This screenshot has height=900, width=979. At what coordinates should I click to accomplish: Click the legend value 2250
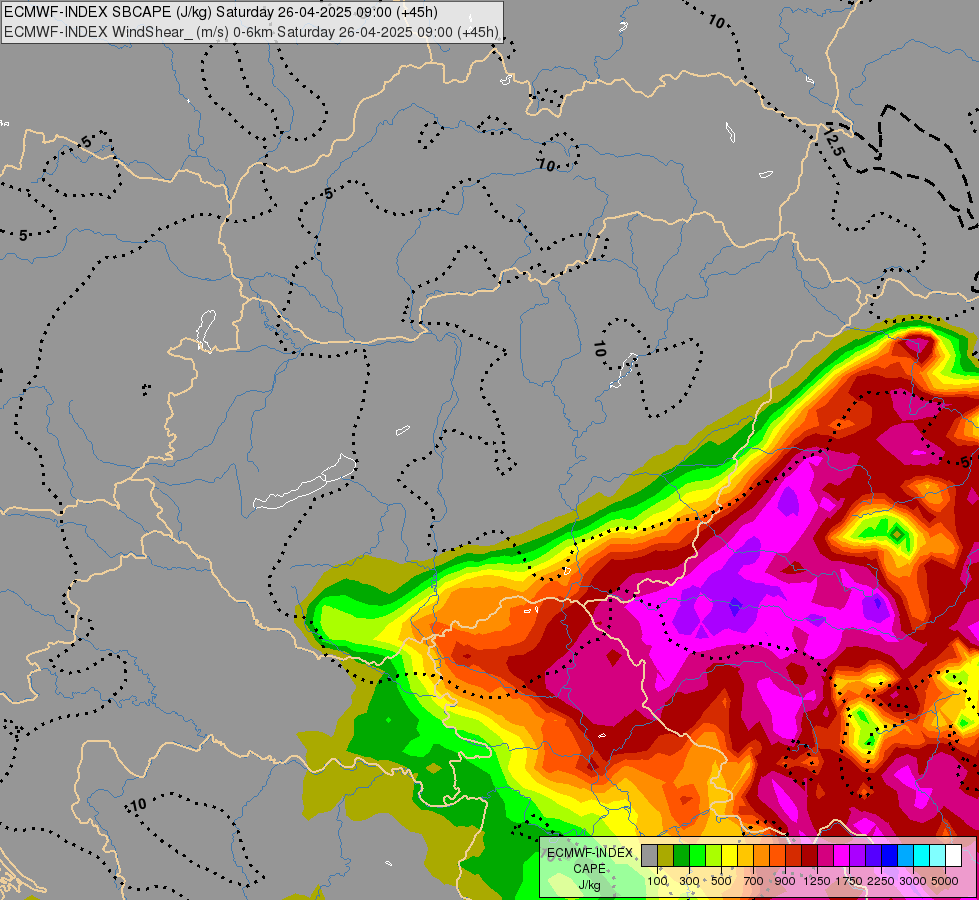coord(881,881)
